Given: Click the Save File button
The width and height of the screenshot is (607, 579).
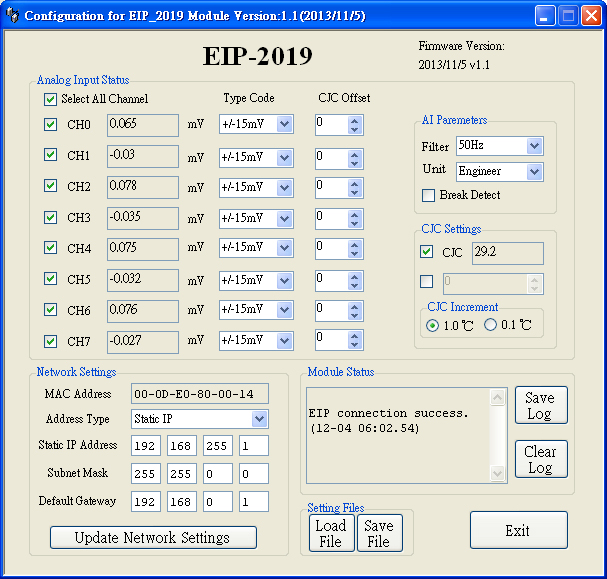Looking at the screenshot, I should [x=379, y=533].
